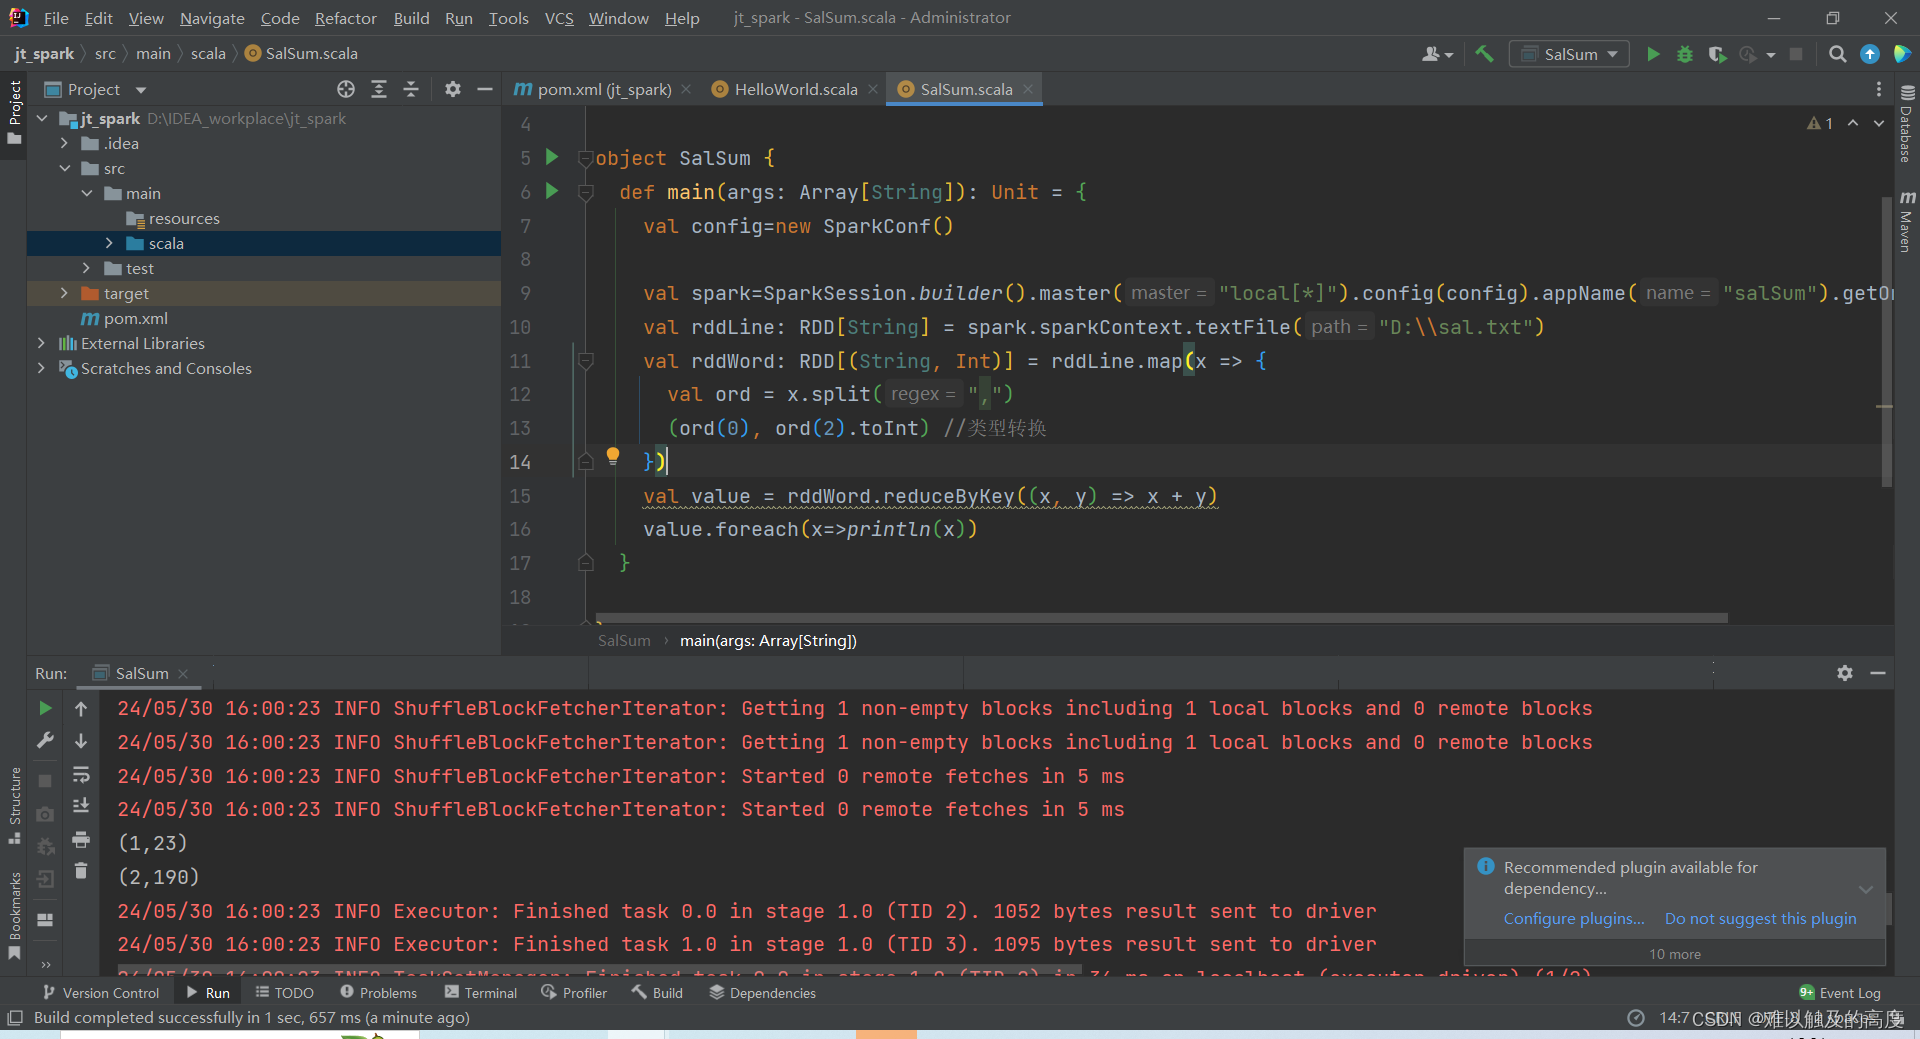The image size is (1920, 1039).
Task: Run main method from gutter arrow line 6
Action: coord(551,191)
